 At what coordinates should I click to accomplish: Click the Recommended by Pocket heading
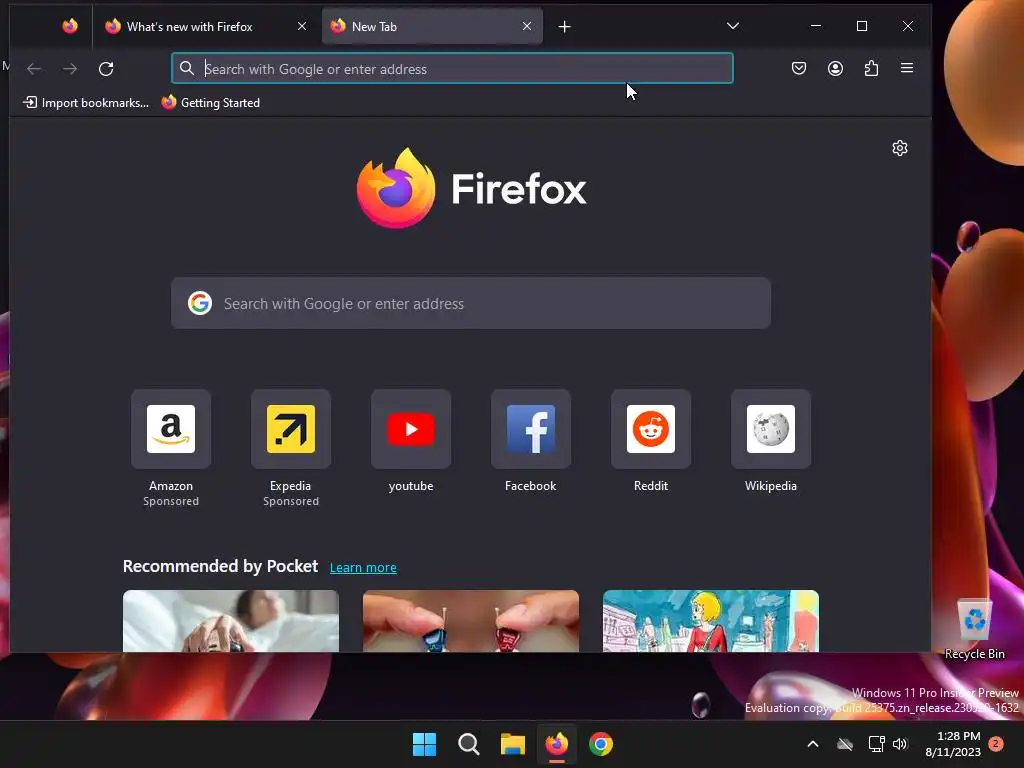coord(220,566)
